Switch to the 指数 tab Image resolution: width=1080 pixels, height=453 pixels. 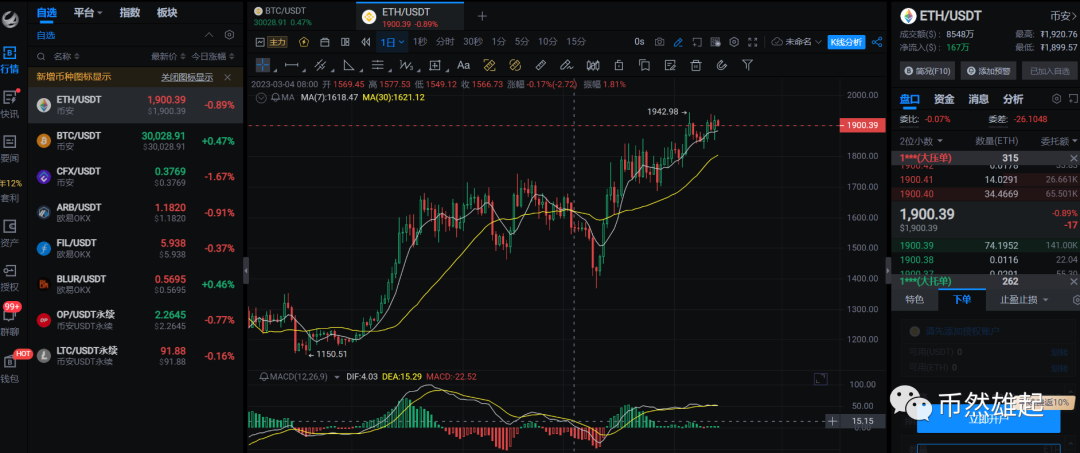[130, 12]
